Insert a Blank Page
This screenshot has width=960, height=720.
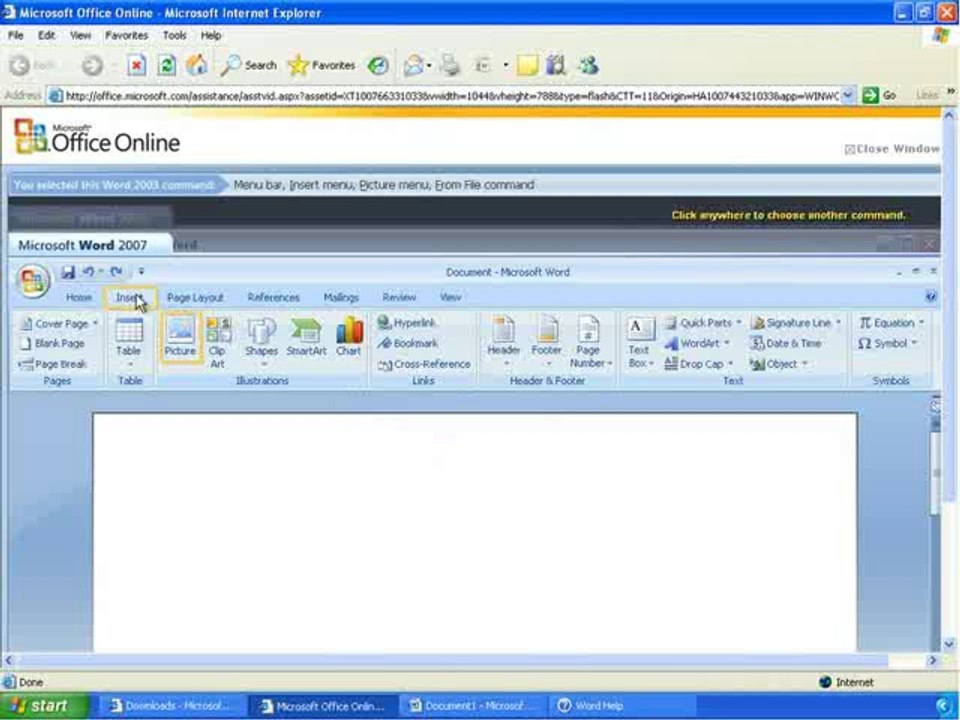pos(53,343)
